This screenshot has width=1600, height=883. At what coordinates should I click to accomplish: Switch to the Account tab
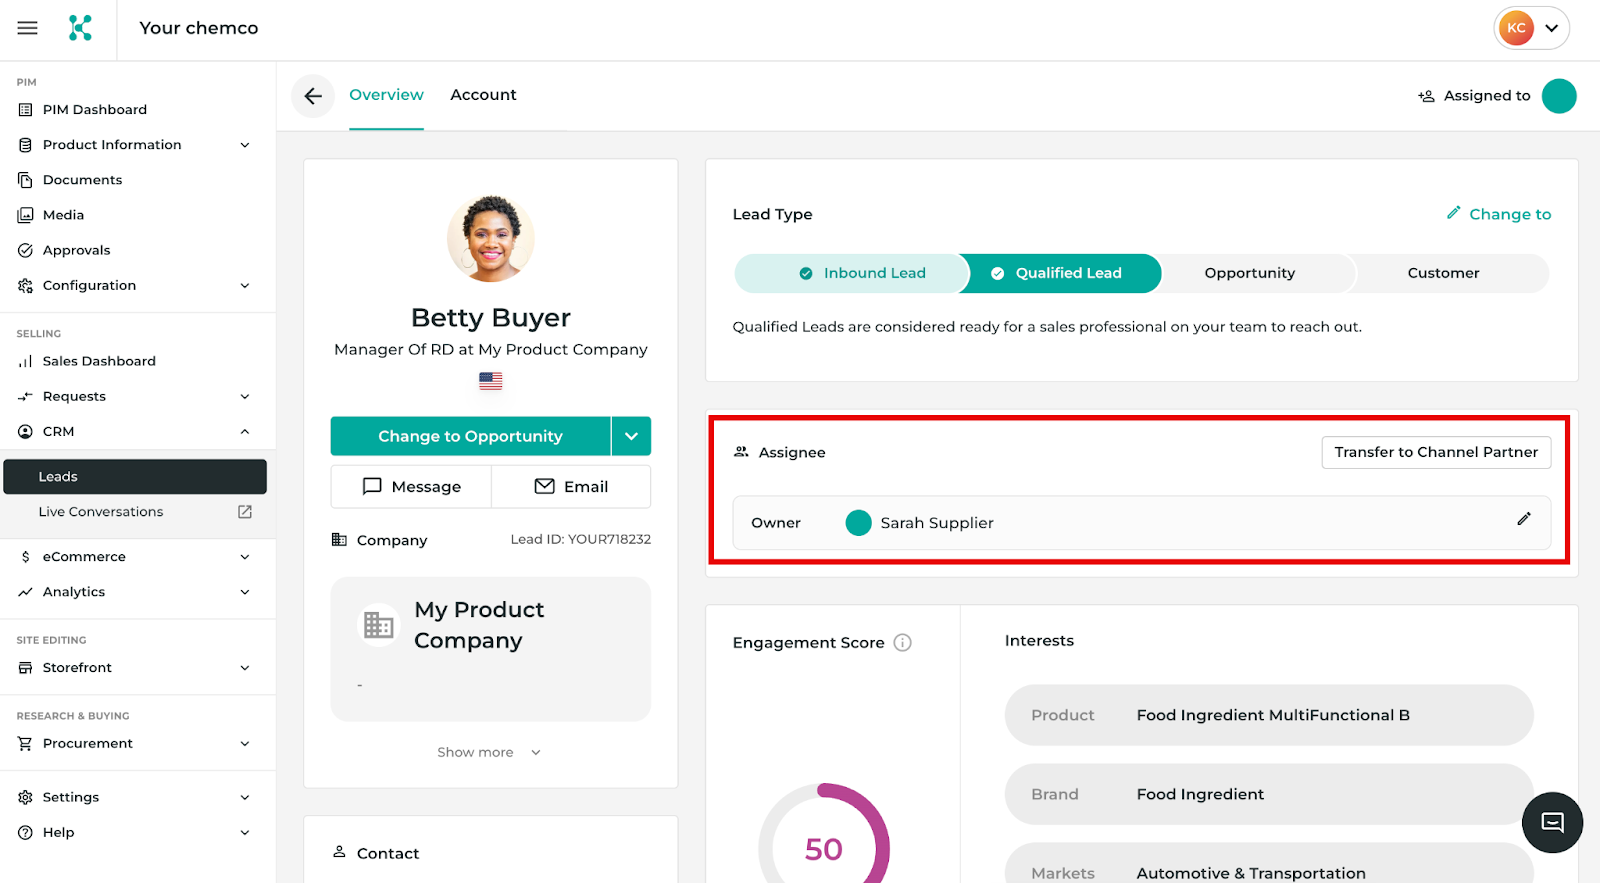click(483, 95)
